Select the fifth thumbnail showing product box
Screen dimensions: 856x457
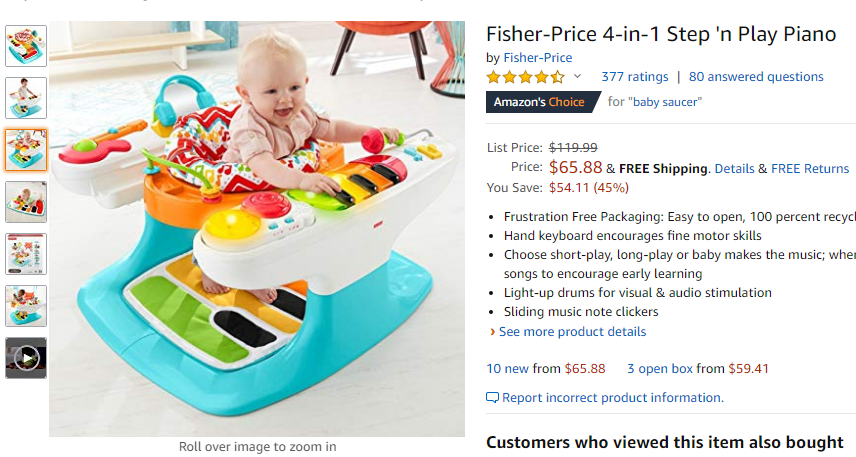(x=26, y=254)
